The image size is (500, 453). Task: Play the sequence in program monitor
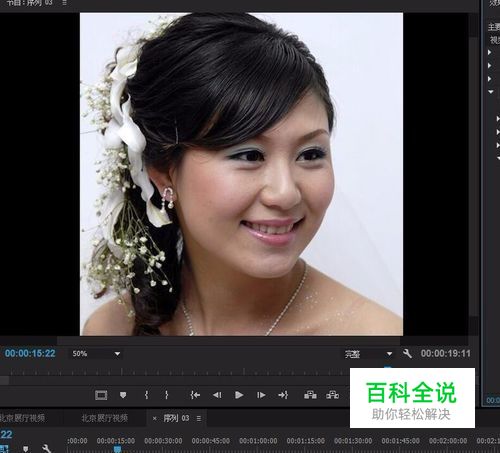239,395
